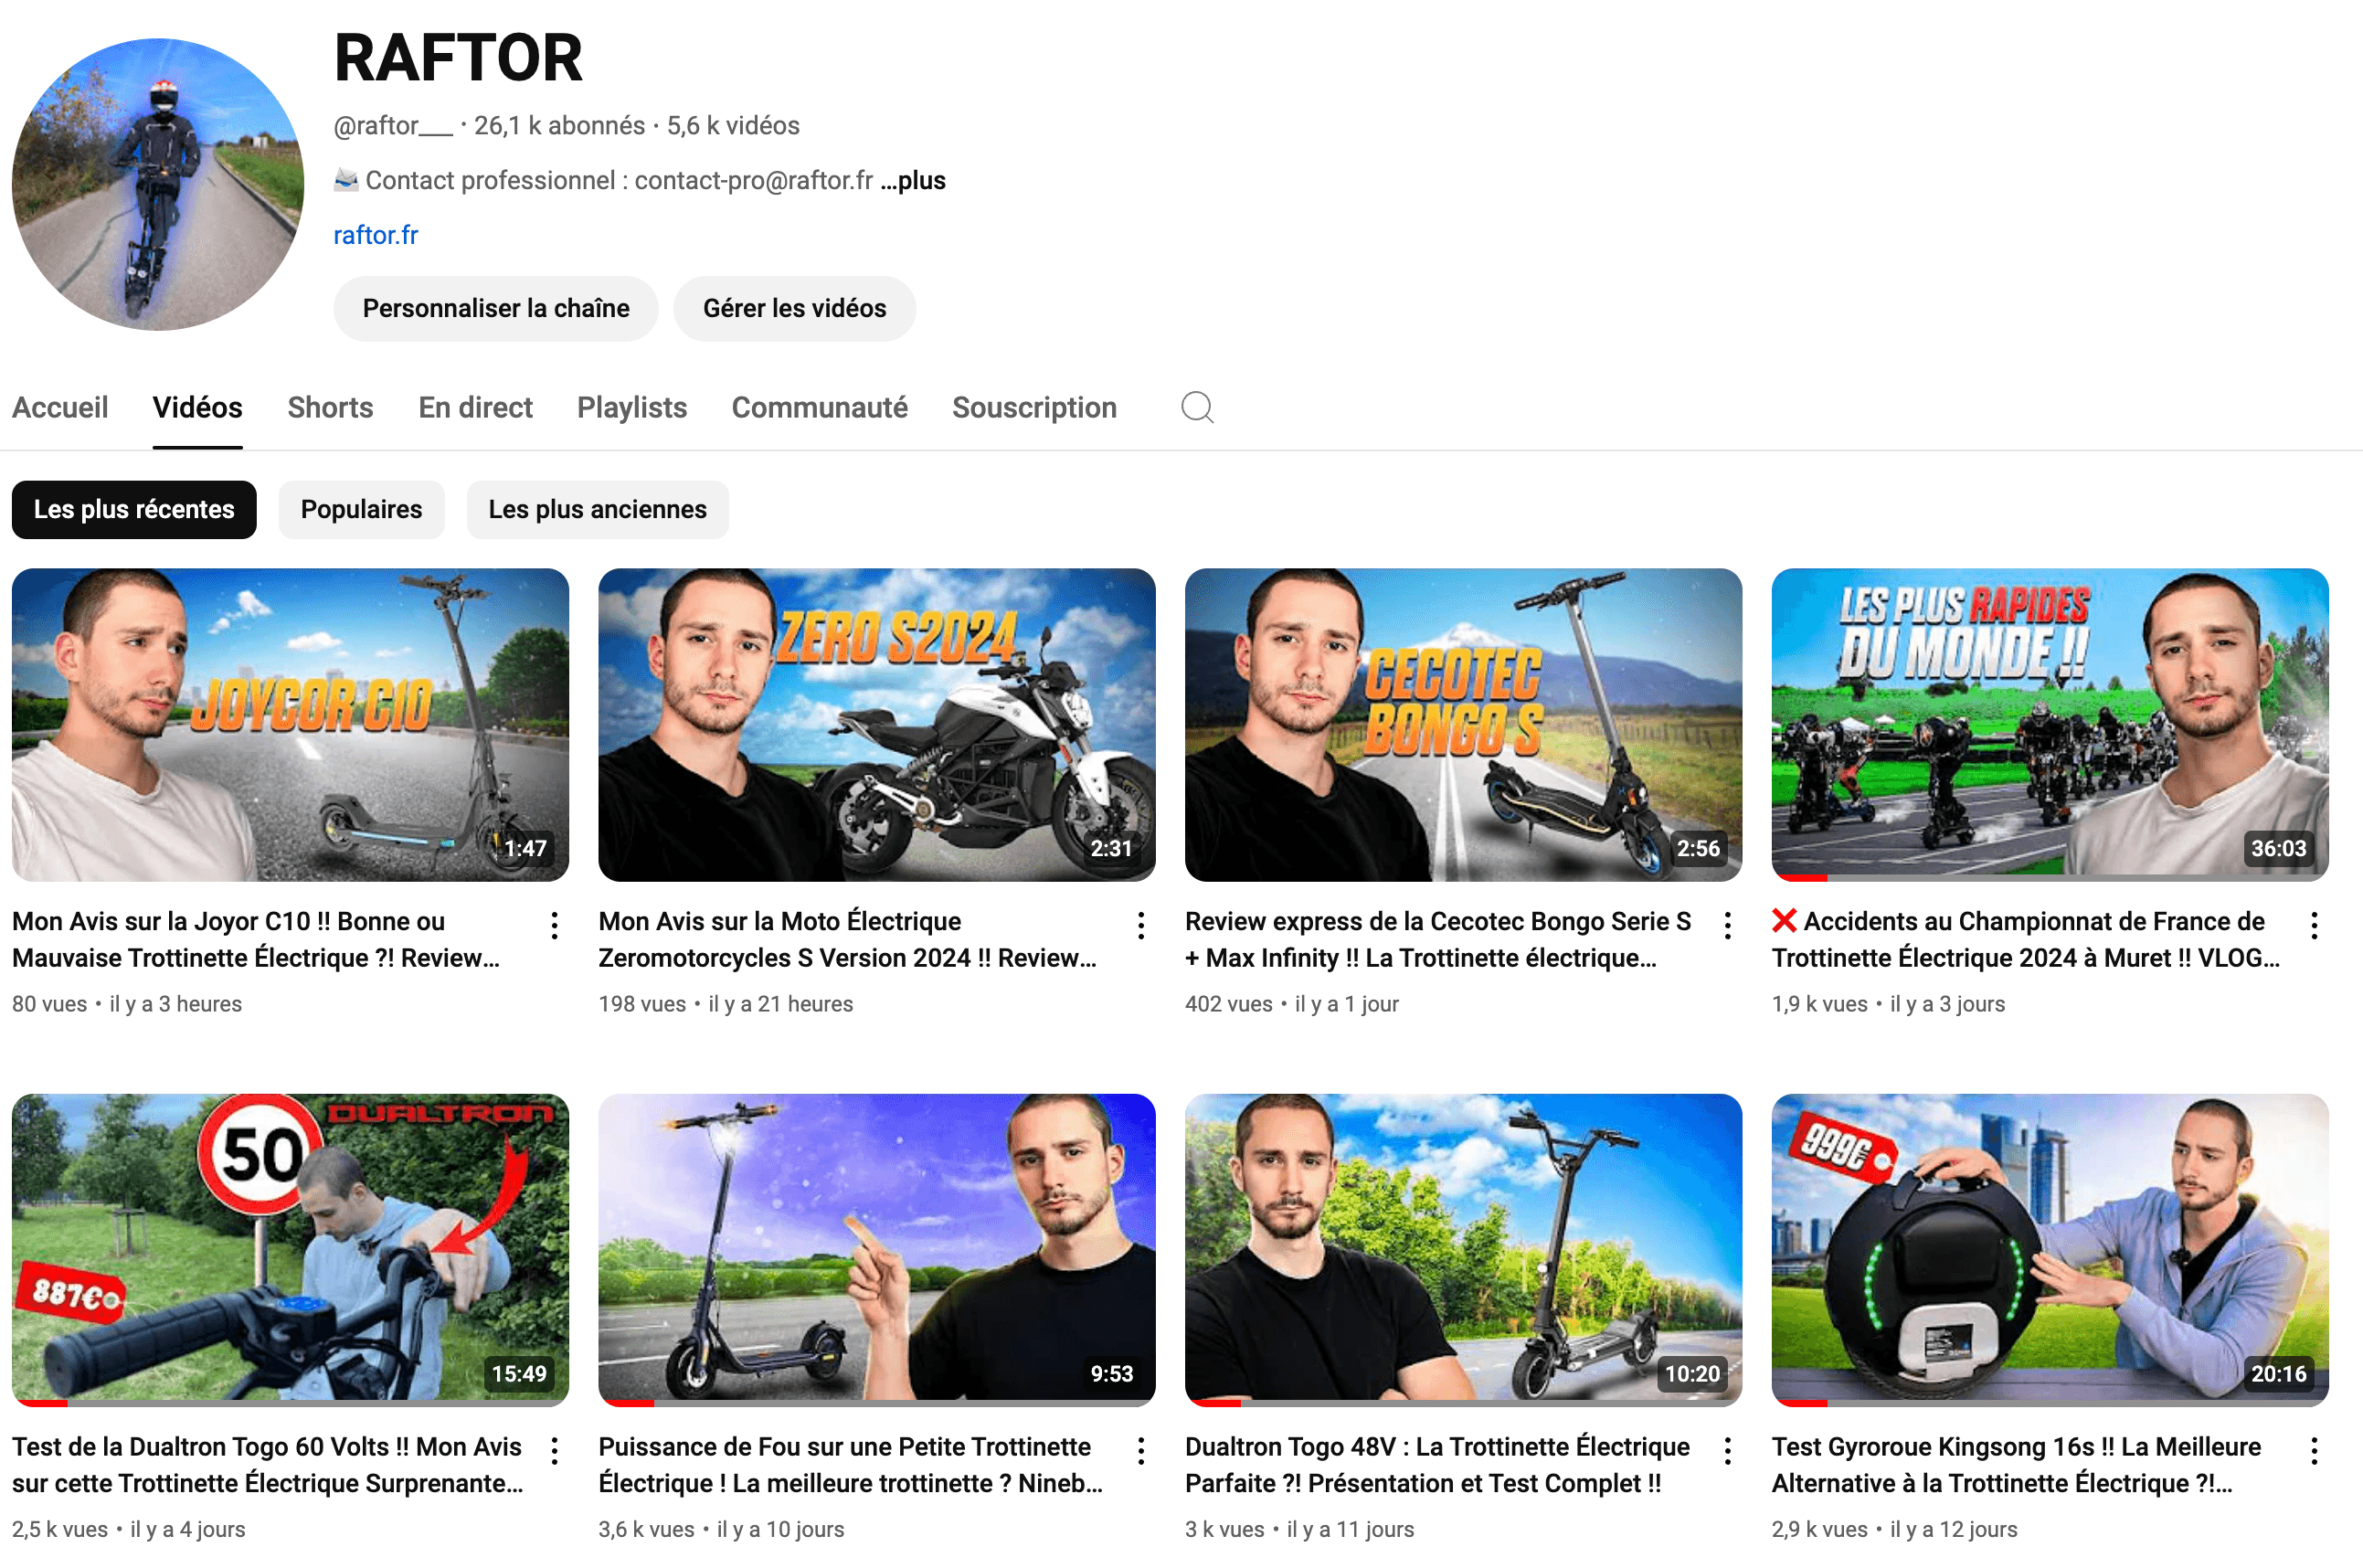Open three-dot menu for Kingsong 16s video
The width and height of the screenshot is (2363, 1568).
[2313, 1450]
